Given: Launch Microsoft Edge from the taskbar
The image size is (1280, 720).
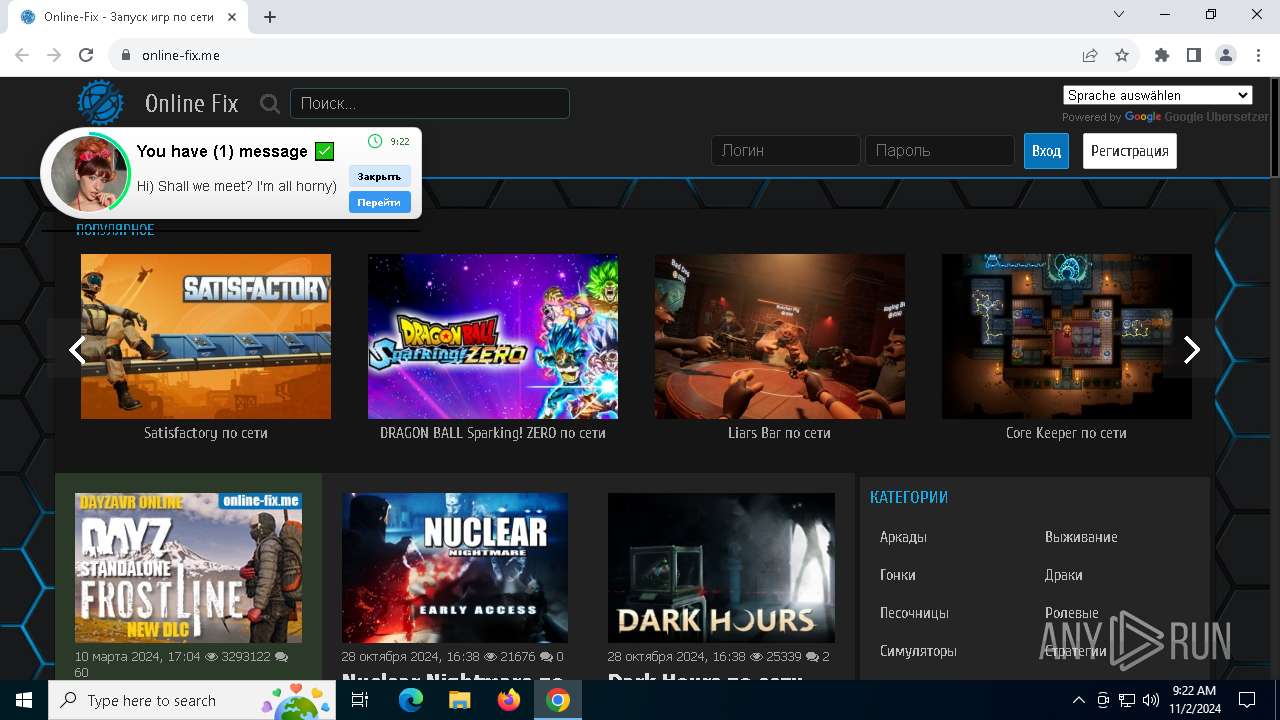Looking at the screenshot, I should [411, 700].
